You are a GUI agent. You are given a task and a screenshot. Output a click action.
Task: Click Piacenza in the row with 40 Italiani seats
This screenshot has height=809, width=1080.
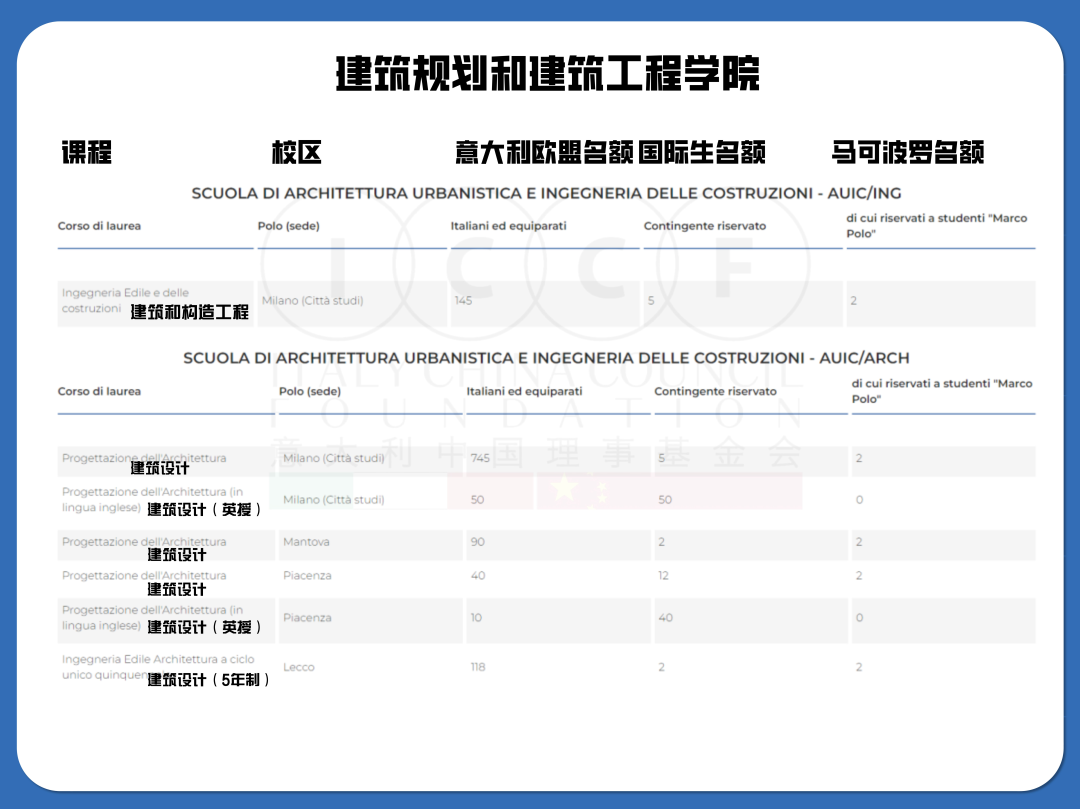[x=307, y=576]
